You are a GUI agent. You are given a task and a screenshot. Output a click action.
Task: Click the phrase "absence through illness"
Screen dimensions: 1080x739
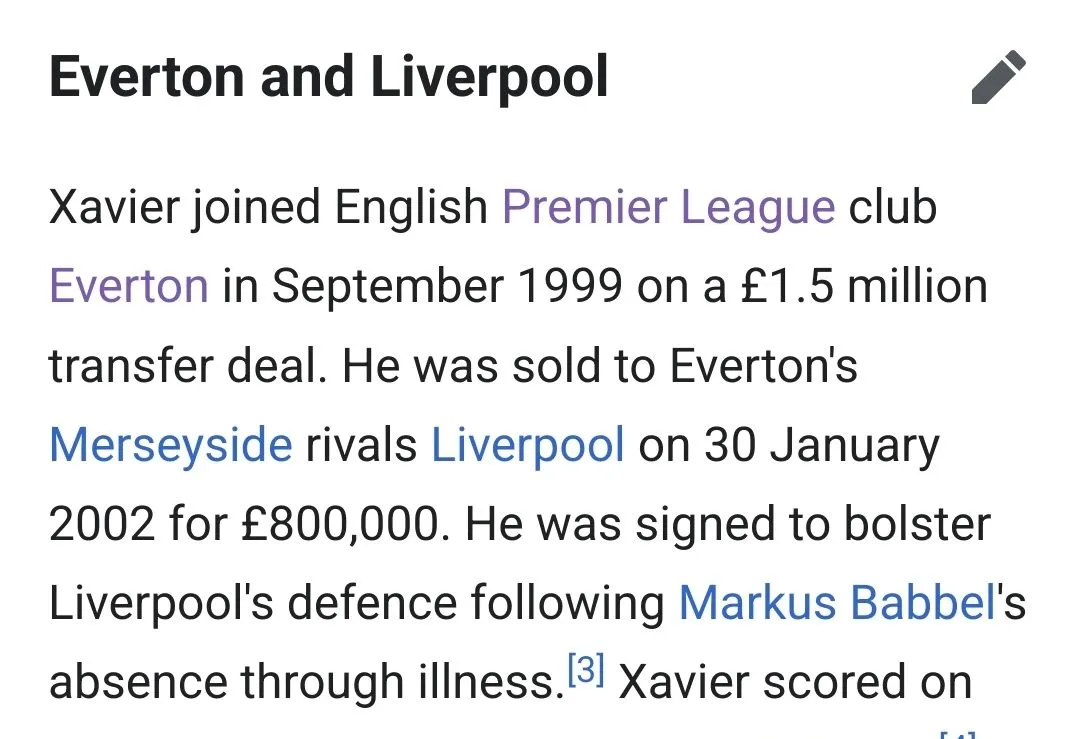click(x=300, y=682)
